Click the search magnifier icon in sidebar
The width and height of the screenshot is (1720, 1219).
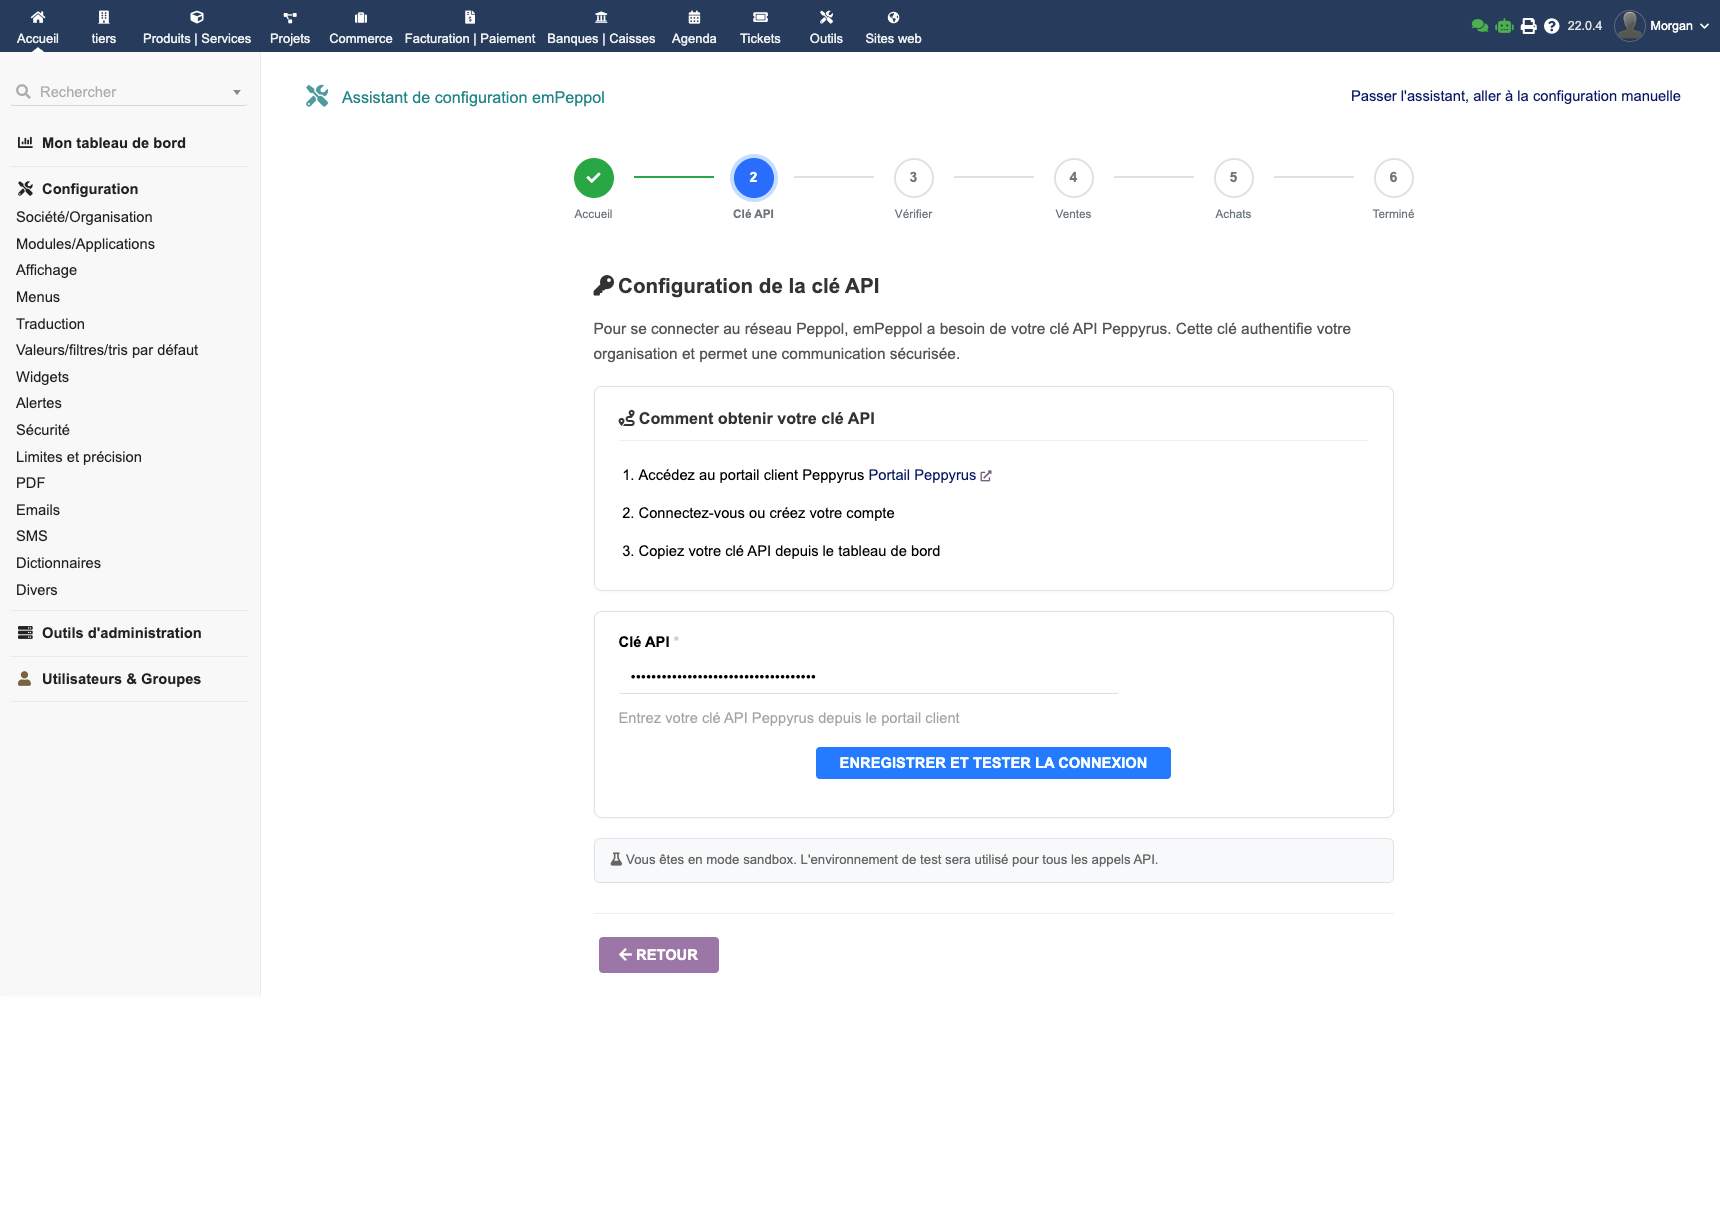pyautogui.click(x=23, y=92)
